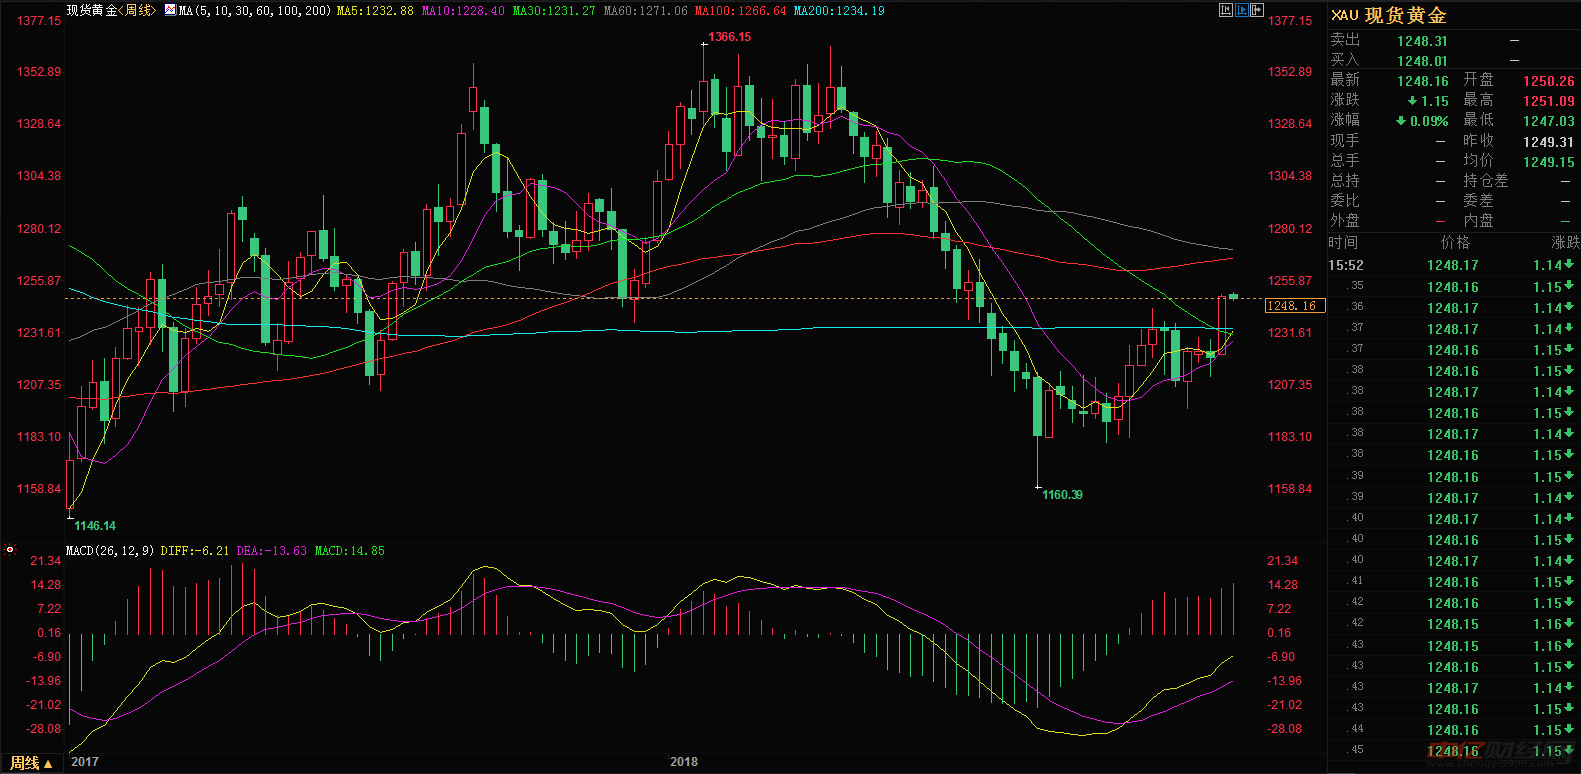The width and height of the screenshot is (1581, 774).
Task: Click the 1248.16 current price marker on axis
Action: 1294,306
